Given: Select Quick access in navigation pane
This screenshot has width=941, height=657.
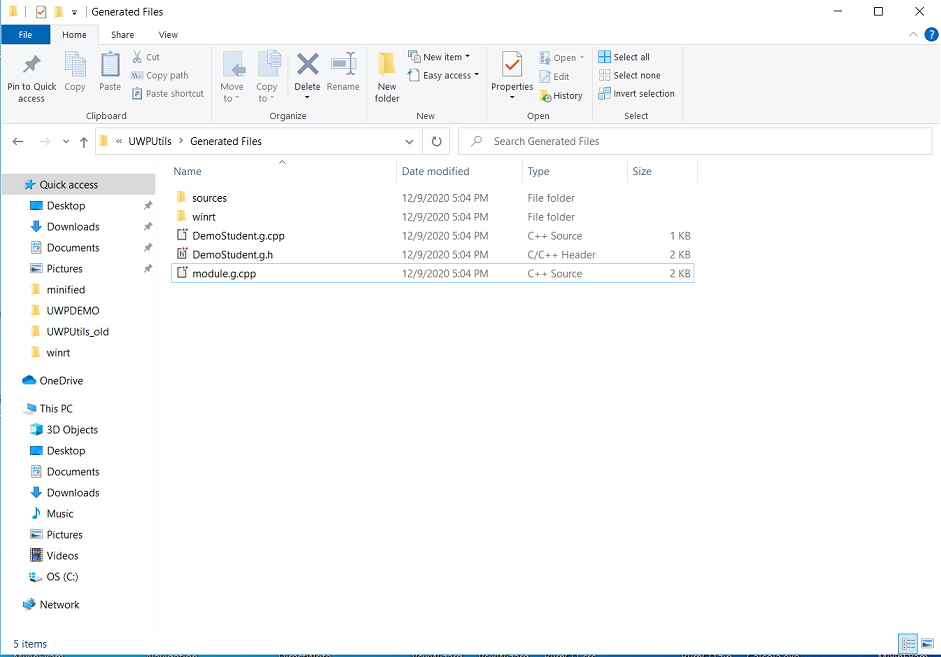Looking at the screenshot, I should point(79,185).
